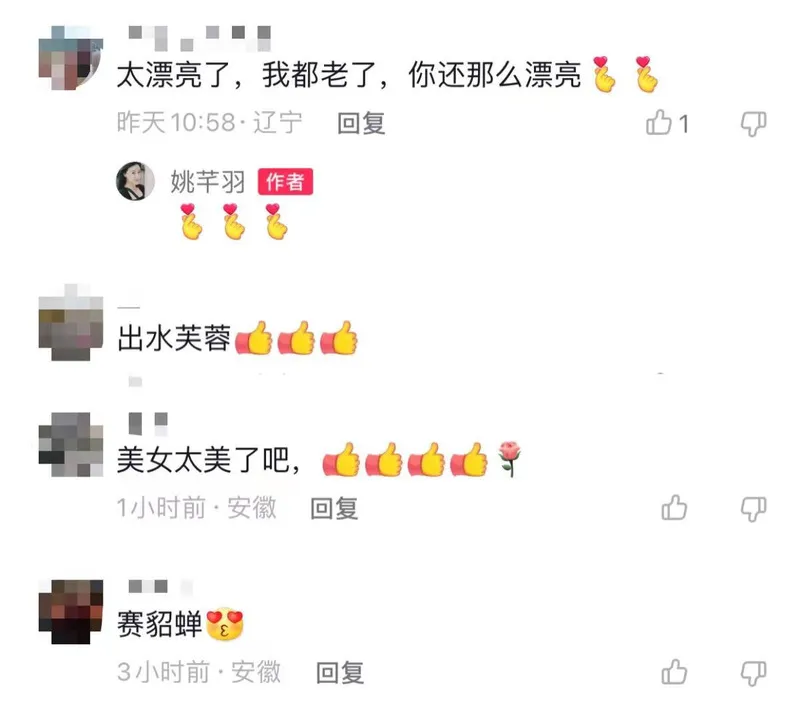Open 姚芊羽 author profile avatar

135,181
